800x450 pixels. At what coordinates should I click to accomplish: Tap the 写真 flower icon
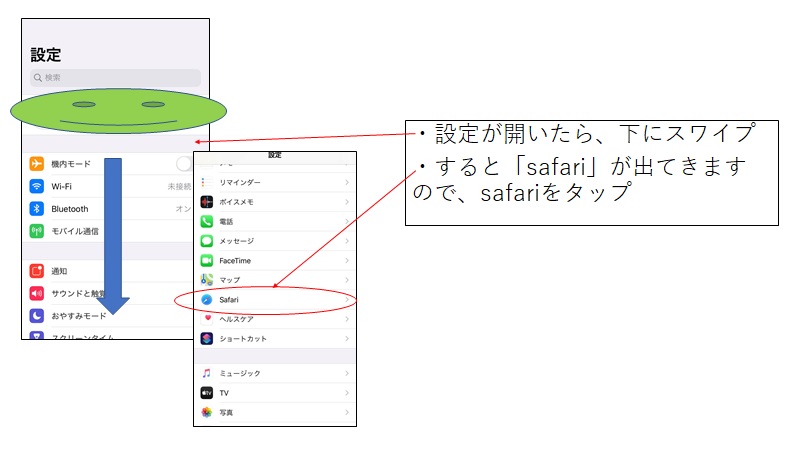[207, 412]
